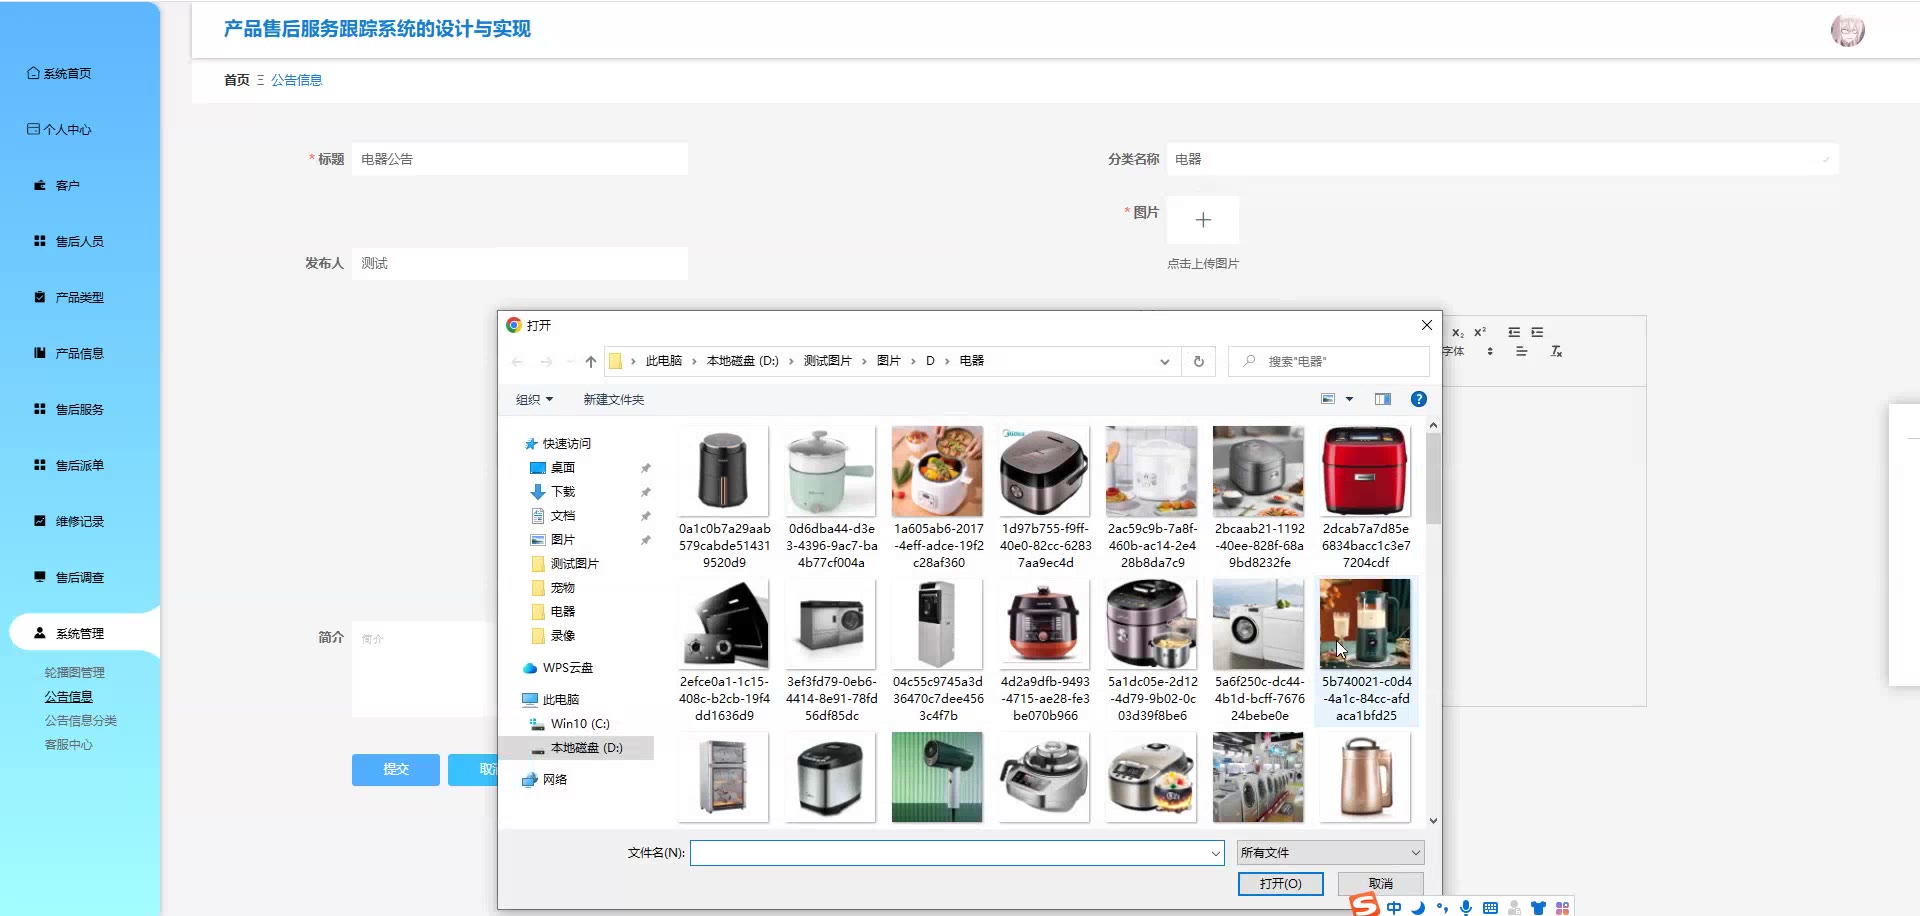Open the 公告信息分类 submenu link

80,721
